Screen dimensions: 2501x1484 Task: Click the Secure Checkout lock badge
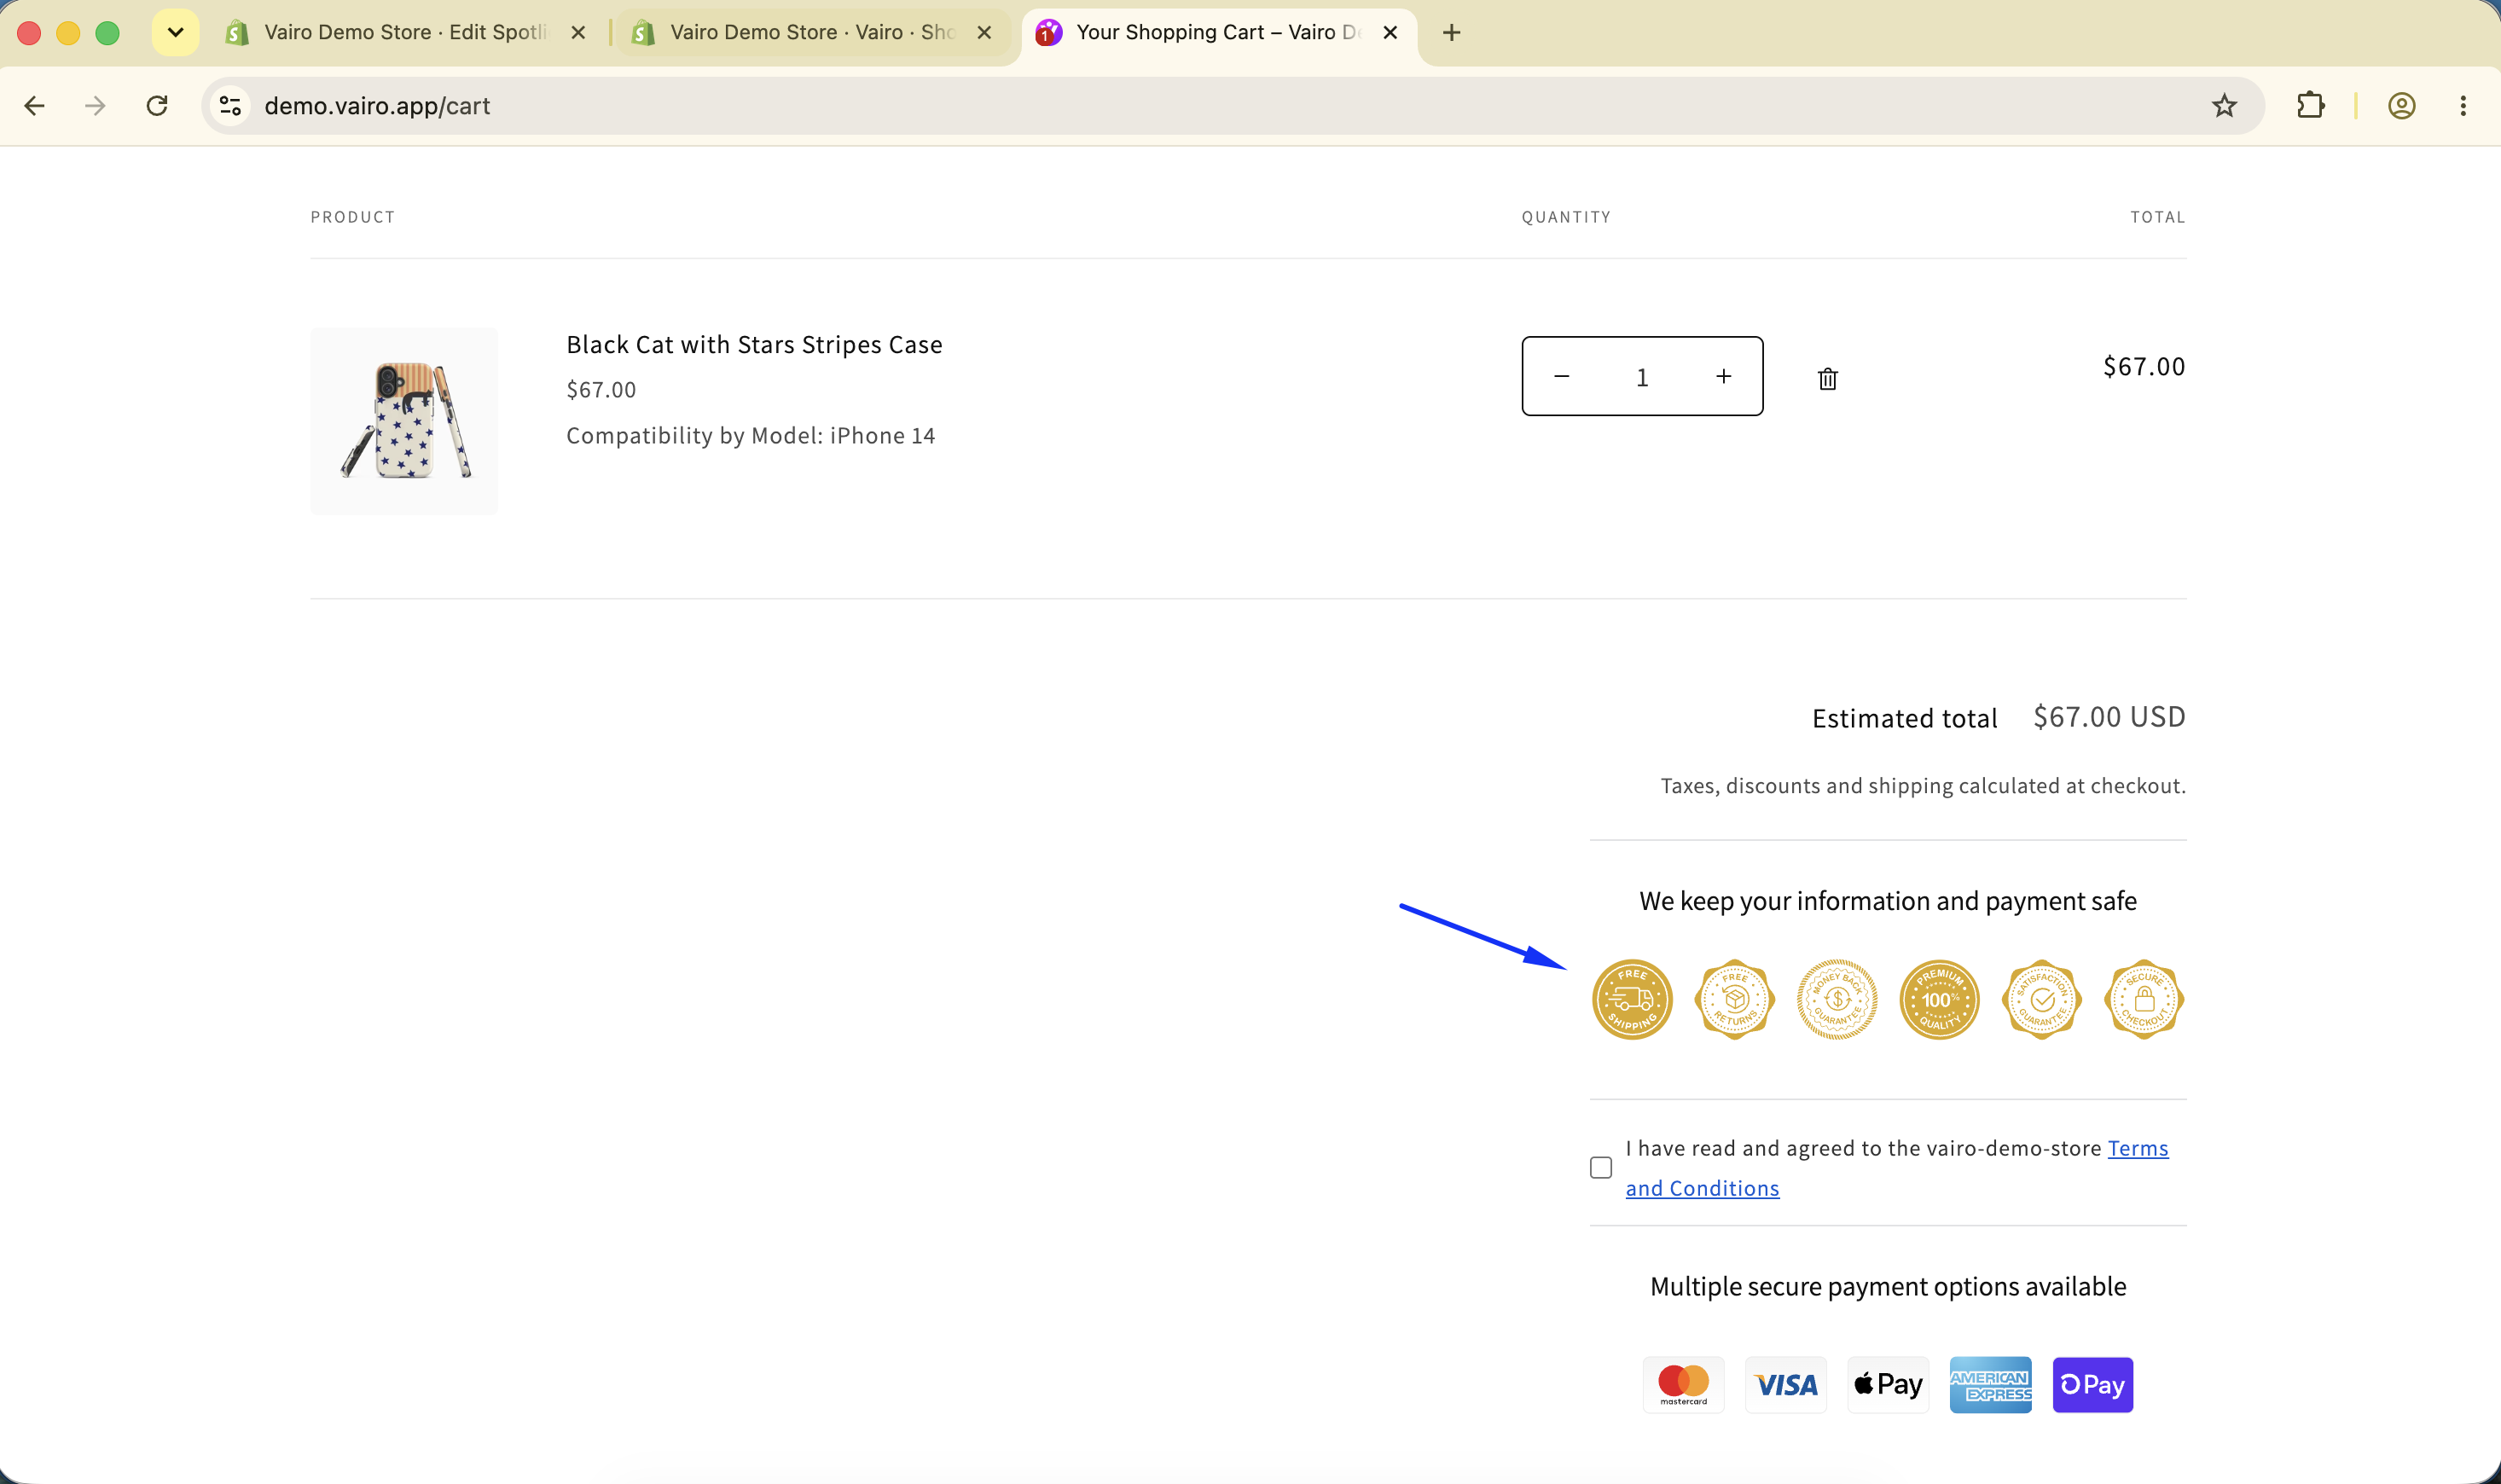click(2143, 999)
